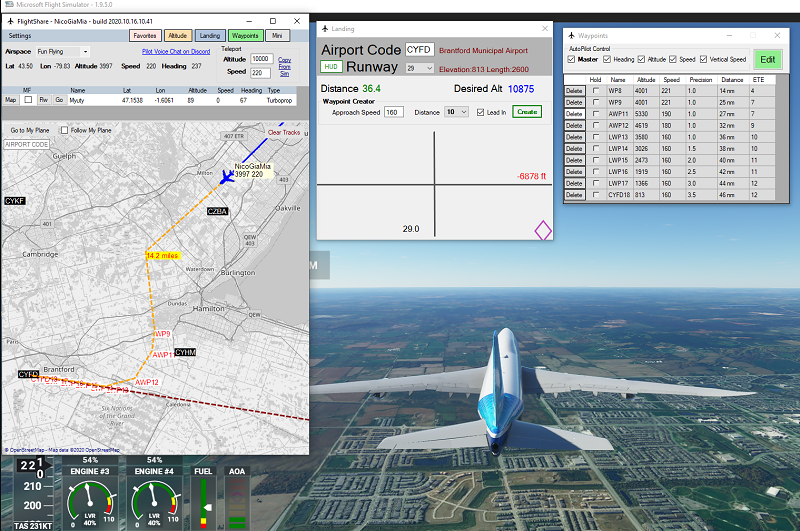The image size is (800, 531).
Task: Open Pilot Voice Chat on Discord link
Action: coord(176,52)
